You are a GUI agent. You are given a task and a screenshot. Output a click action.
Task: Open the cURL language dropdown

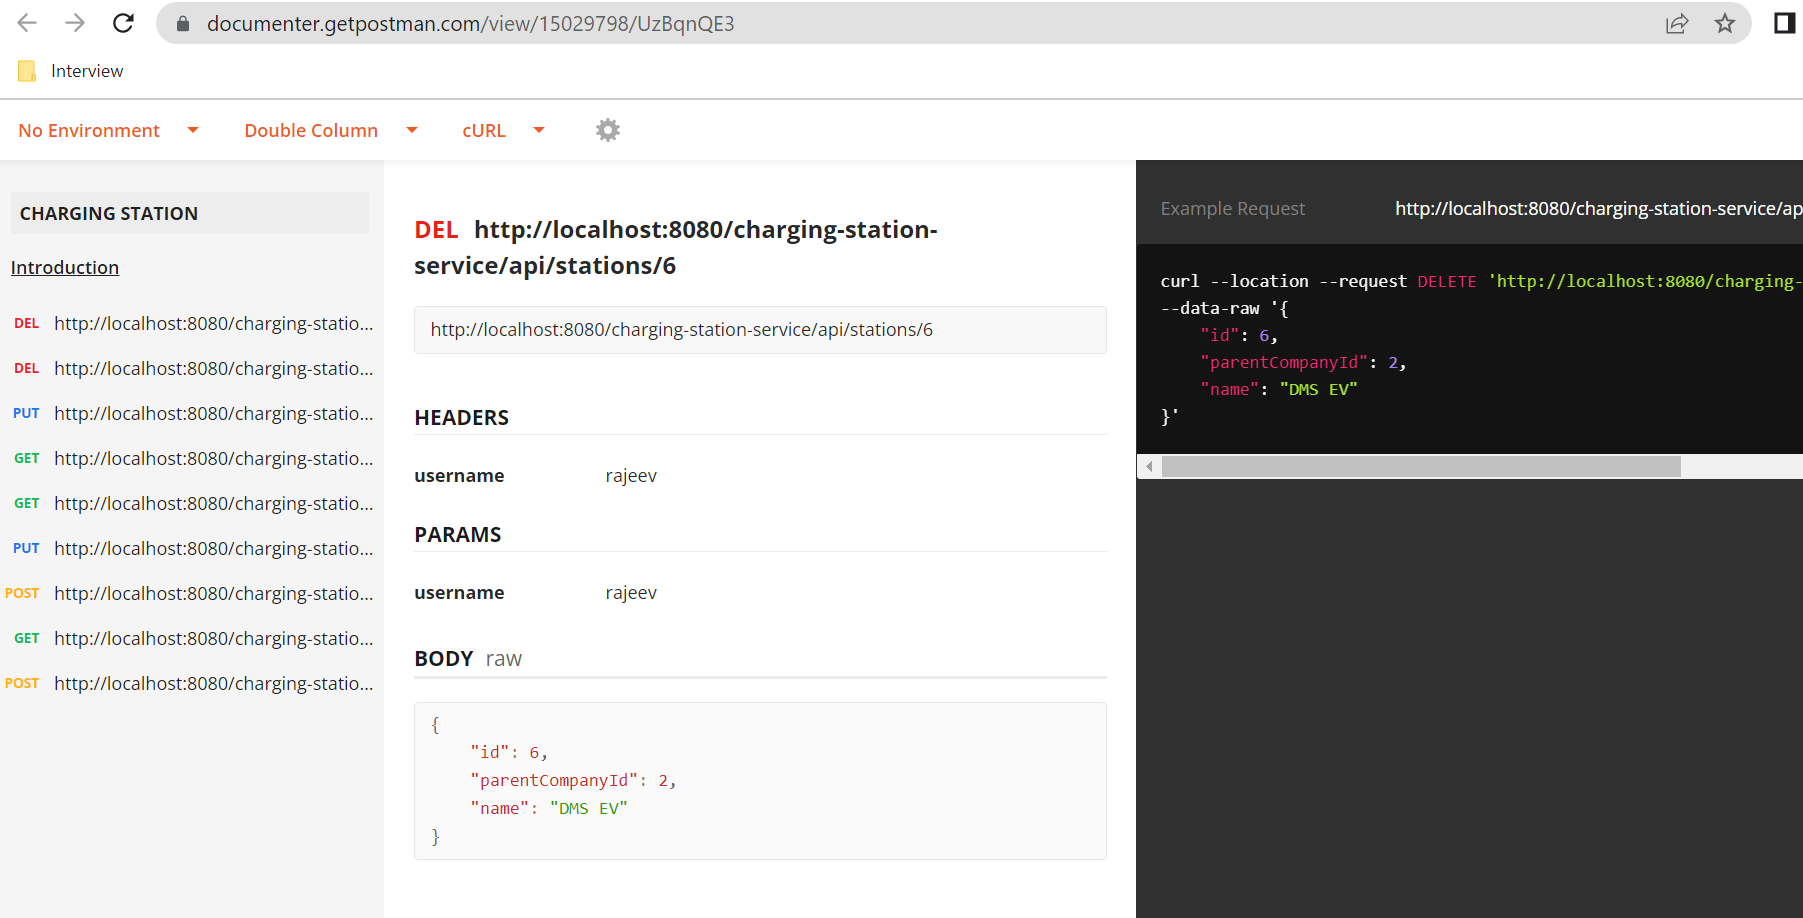[503, 131]
